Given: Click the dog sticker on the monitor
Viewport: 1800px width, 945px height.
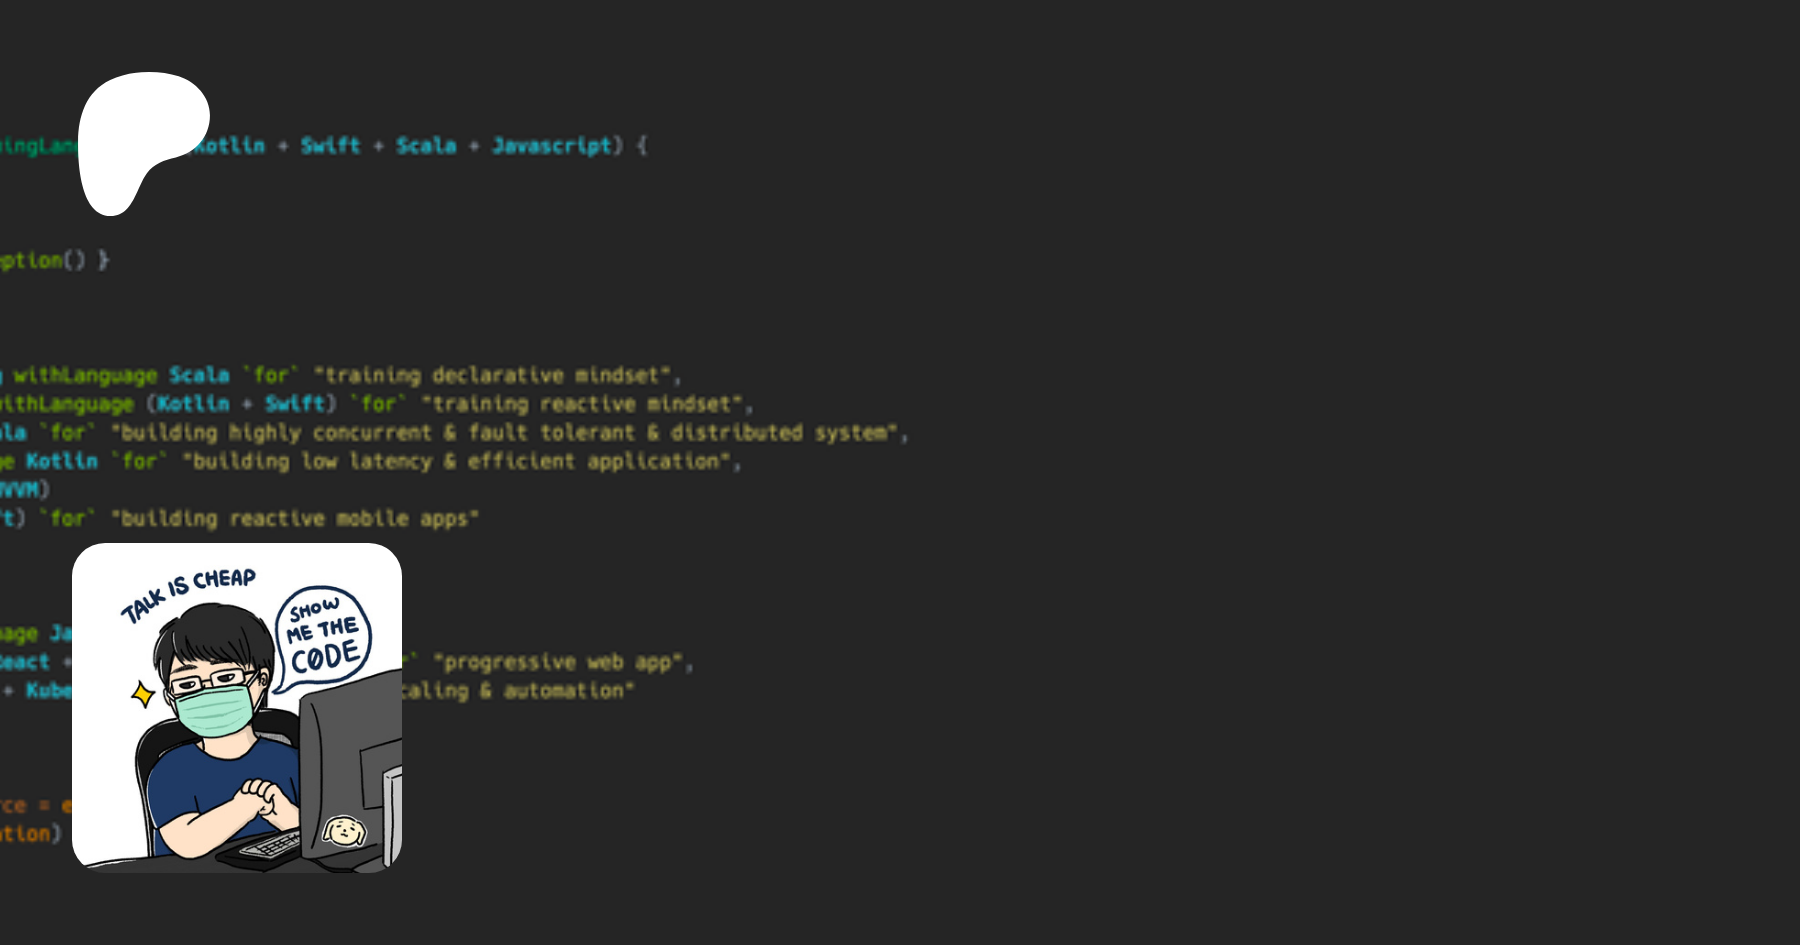Looking at the screenshot, I should pyautogui.click(x=343, y=830).
